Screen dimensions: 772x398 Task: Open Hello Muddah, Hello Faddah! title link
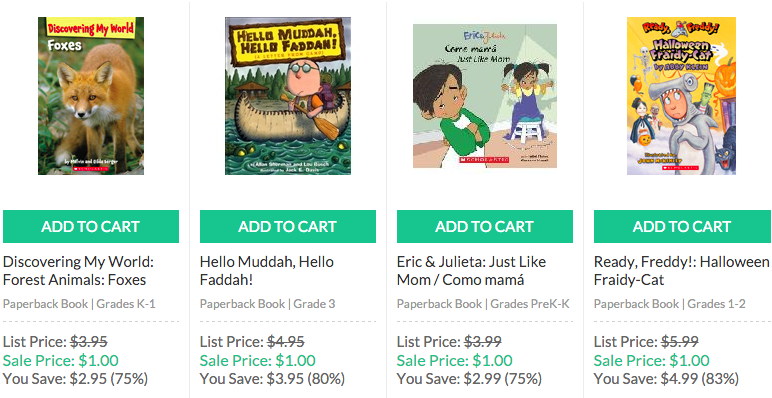[x=267, y=270]
